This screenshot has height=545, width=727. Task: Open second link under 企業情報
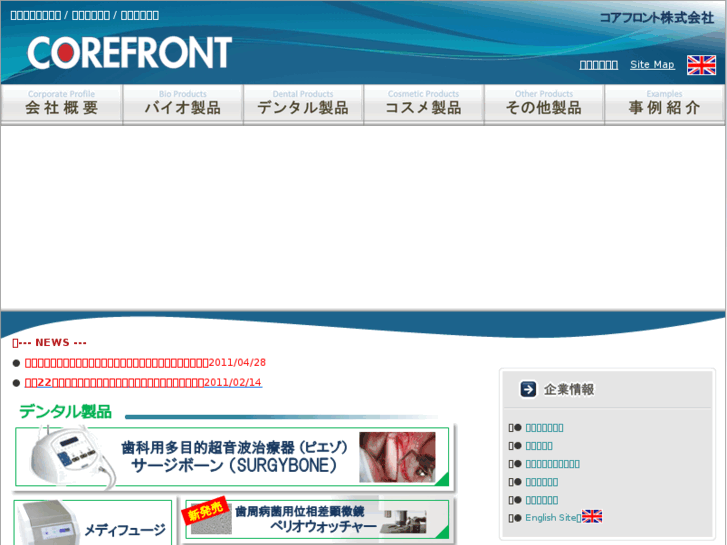(x=539, y=446)
